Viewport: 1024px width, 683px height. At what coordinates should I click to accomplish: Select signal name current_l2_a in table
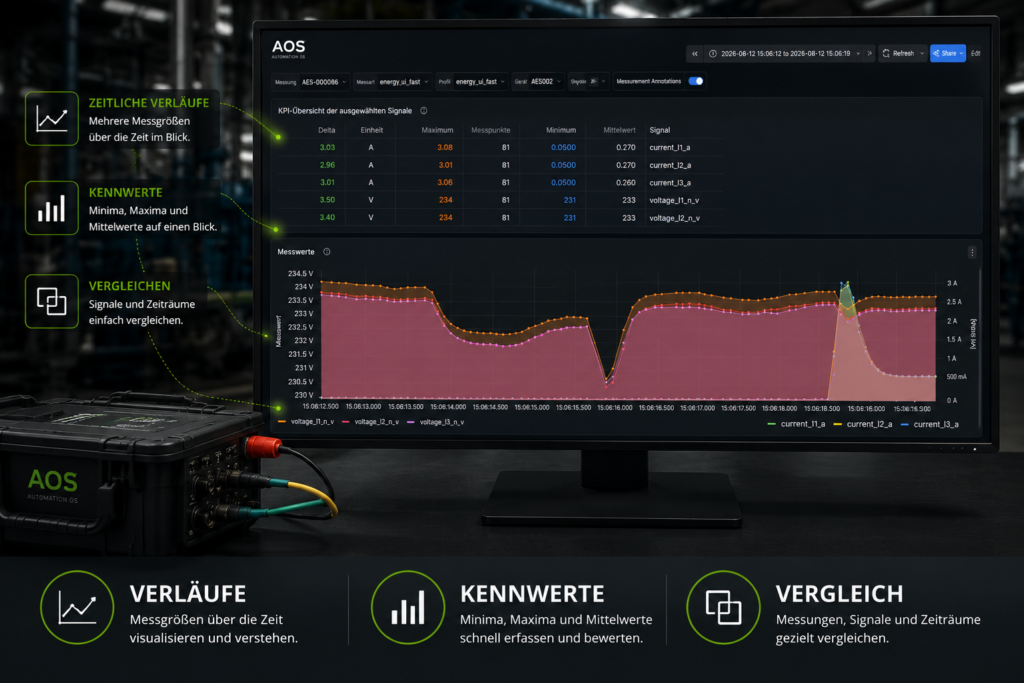pos(670,165)
